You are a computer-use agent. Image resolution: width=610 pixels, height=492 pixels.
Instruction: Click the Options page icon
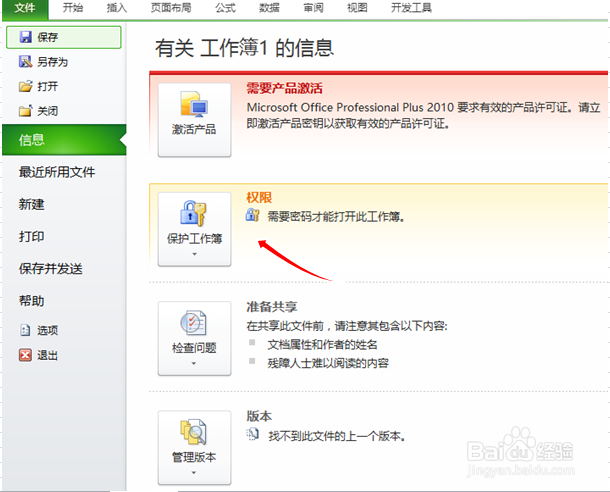click(x=25, y=330)
